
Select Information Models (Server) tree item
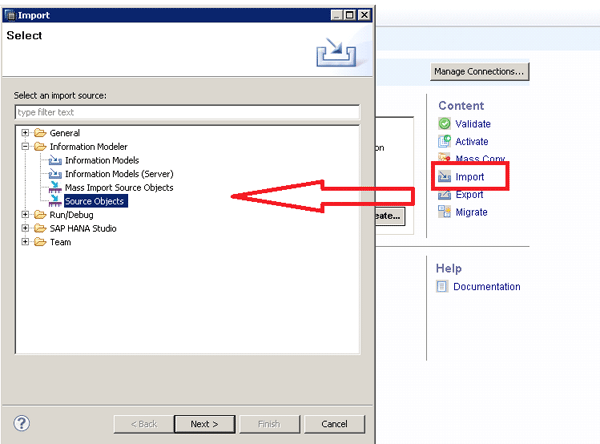(119, 174)
